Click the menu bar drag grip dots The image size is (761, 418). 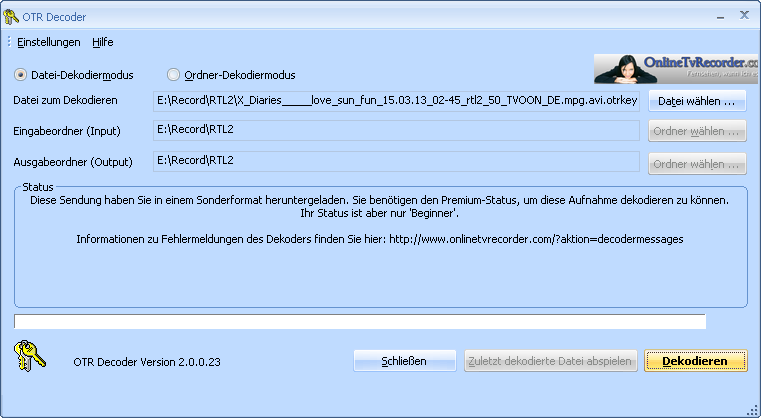(9, 42)
